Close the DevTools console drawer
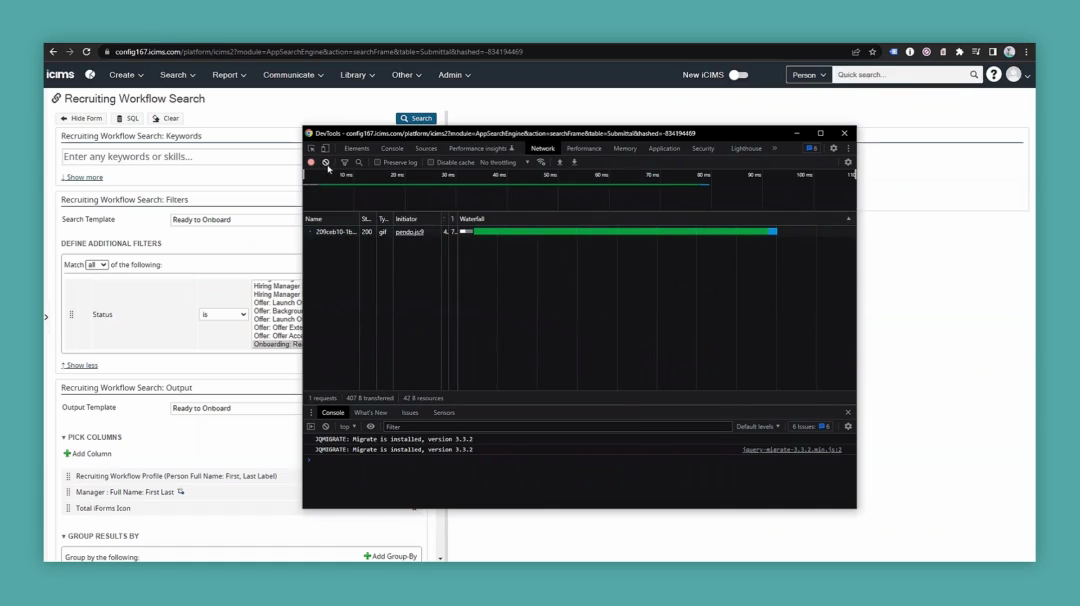 [848, 412]
